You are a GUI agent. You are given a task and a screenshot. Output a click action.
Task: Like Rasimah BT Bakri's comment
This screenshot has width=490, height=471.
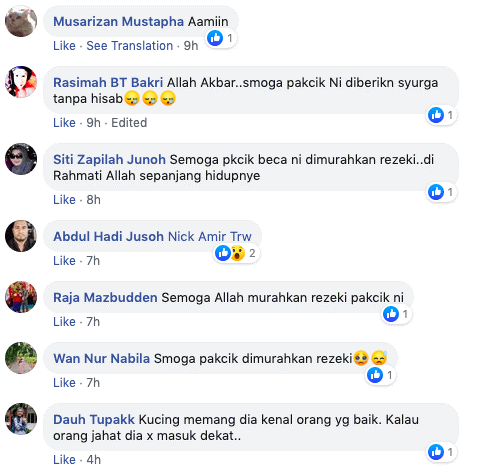[64, 123]
